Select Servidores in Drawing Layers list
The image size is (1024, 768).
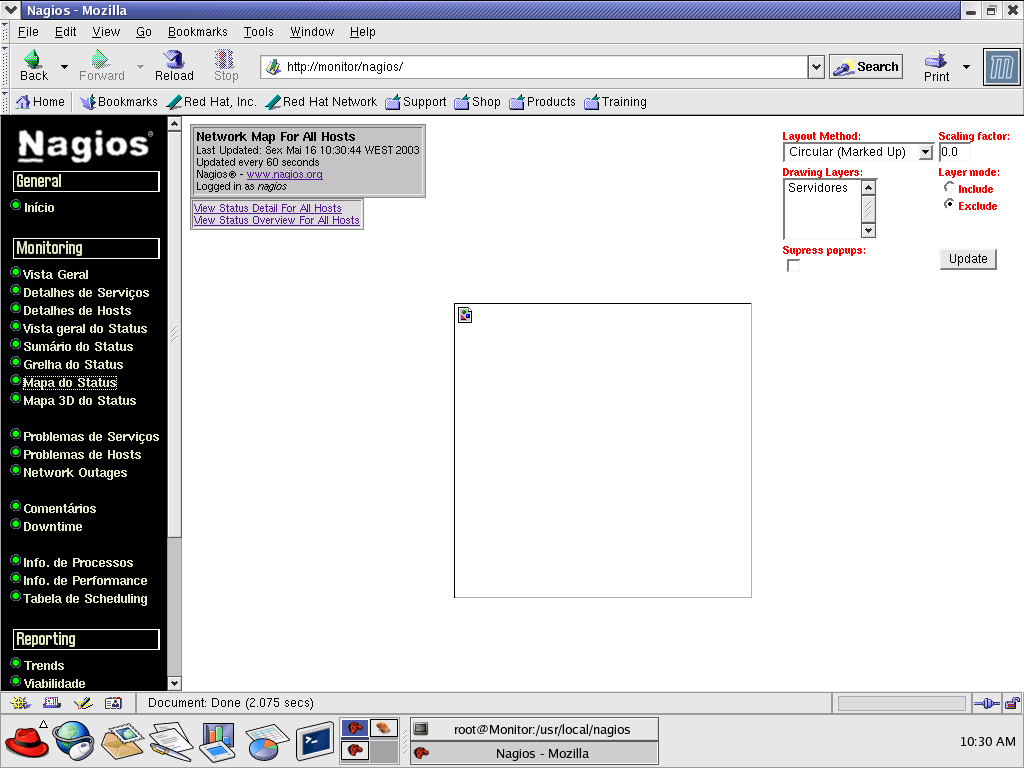pyautogui.click(x=818, y=188)
